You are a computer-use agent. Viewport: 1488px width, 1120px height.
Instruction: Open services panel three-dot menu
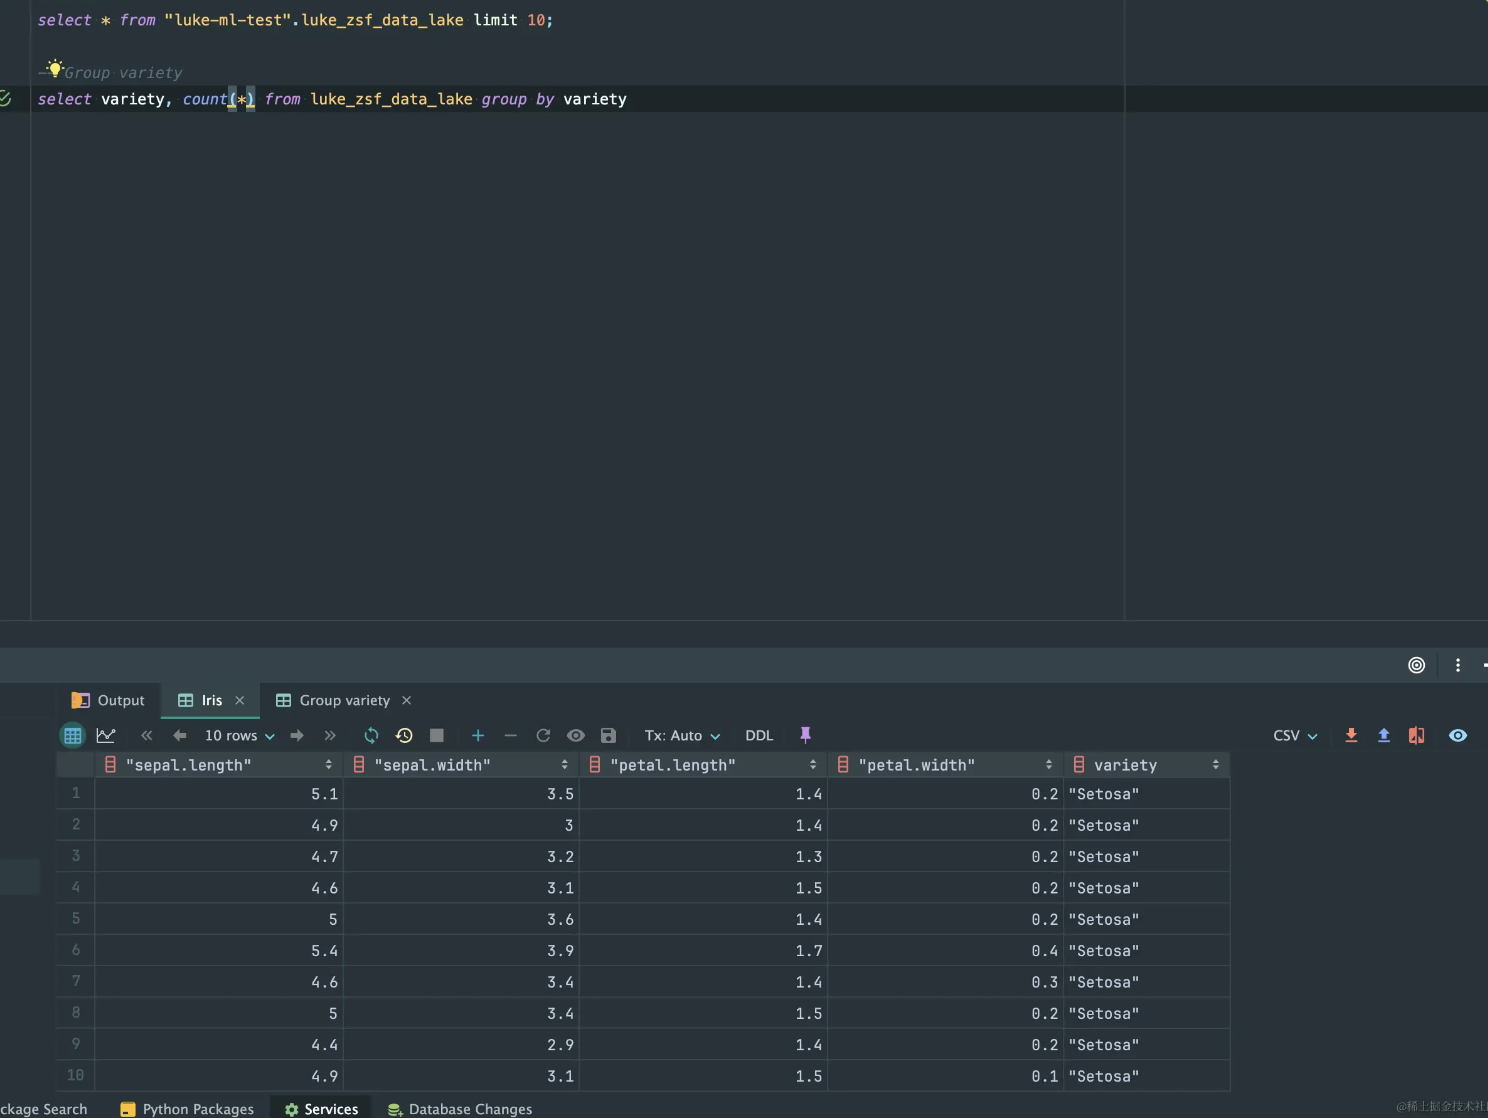pyautogui.click(x=1458, y=666)
